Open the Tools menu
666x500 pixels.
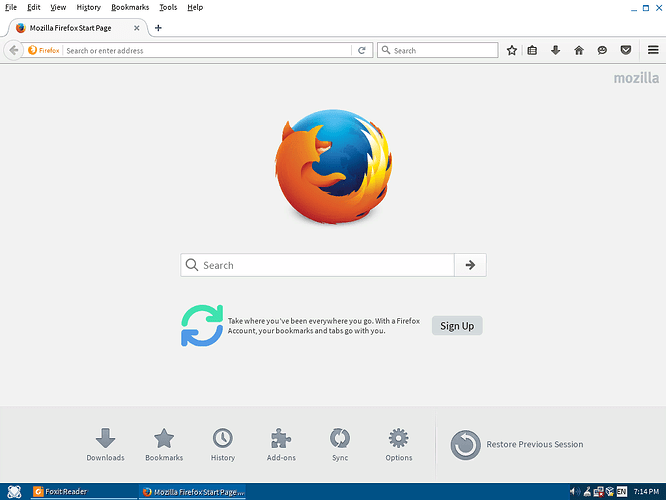pyautogui.click(x=168, y=7)
